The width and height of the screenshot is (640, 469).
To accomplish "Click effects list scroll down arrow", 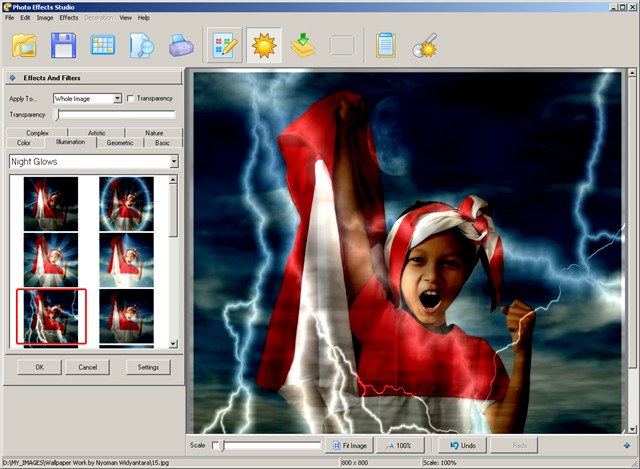I will pyautogui.click(x=173, y=344).
